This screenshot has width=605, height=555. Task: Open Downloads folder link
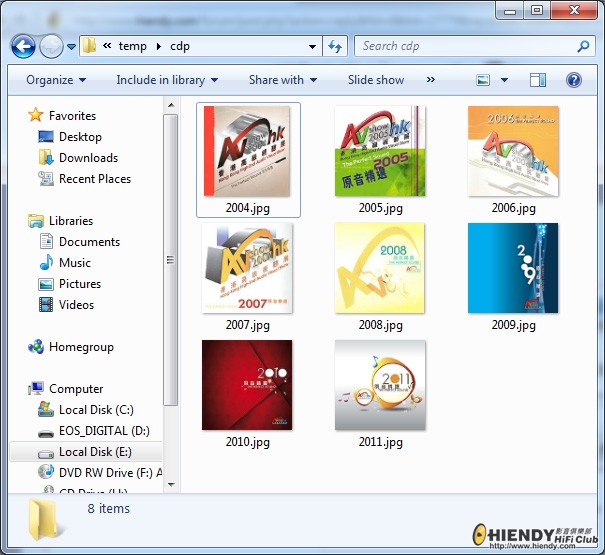pyautogui.click(x=88, y=157)
